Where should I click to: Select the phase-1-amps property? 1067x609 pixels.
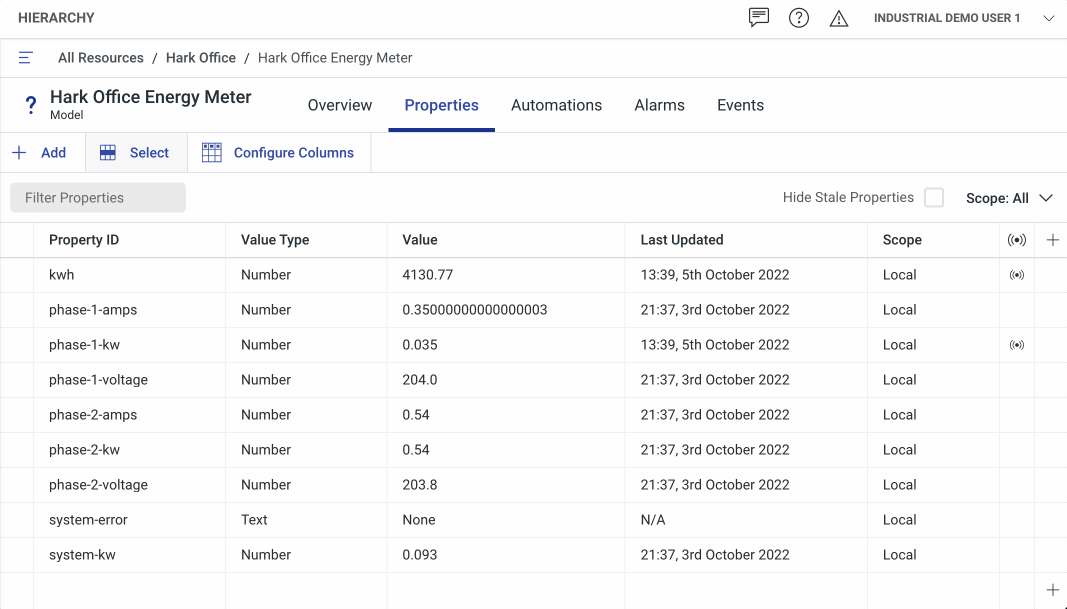93,310
